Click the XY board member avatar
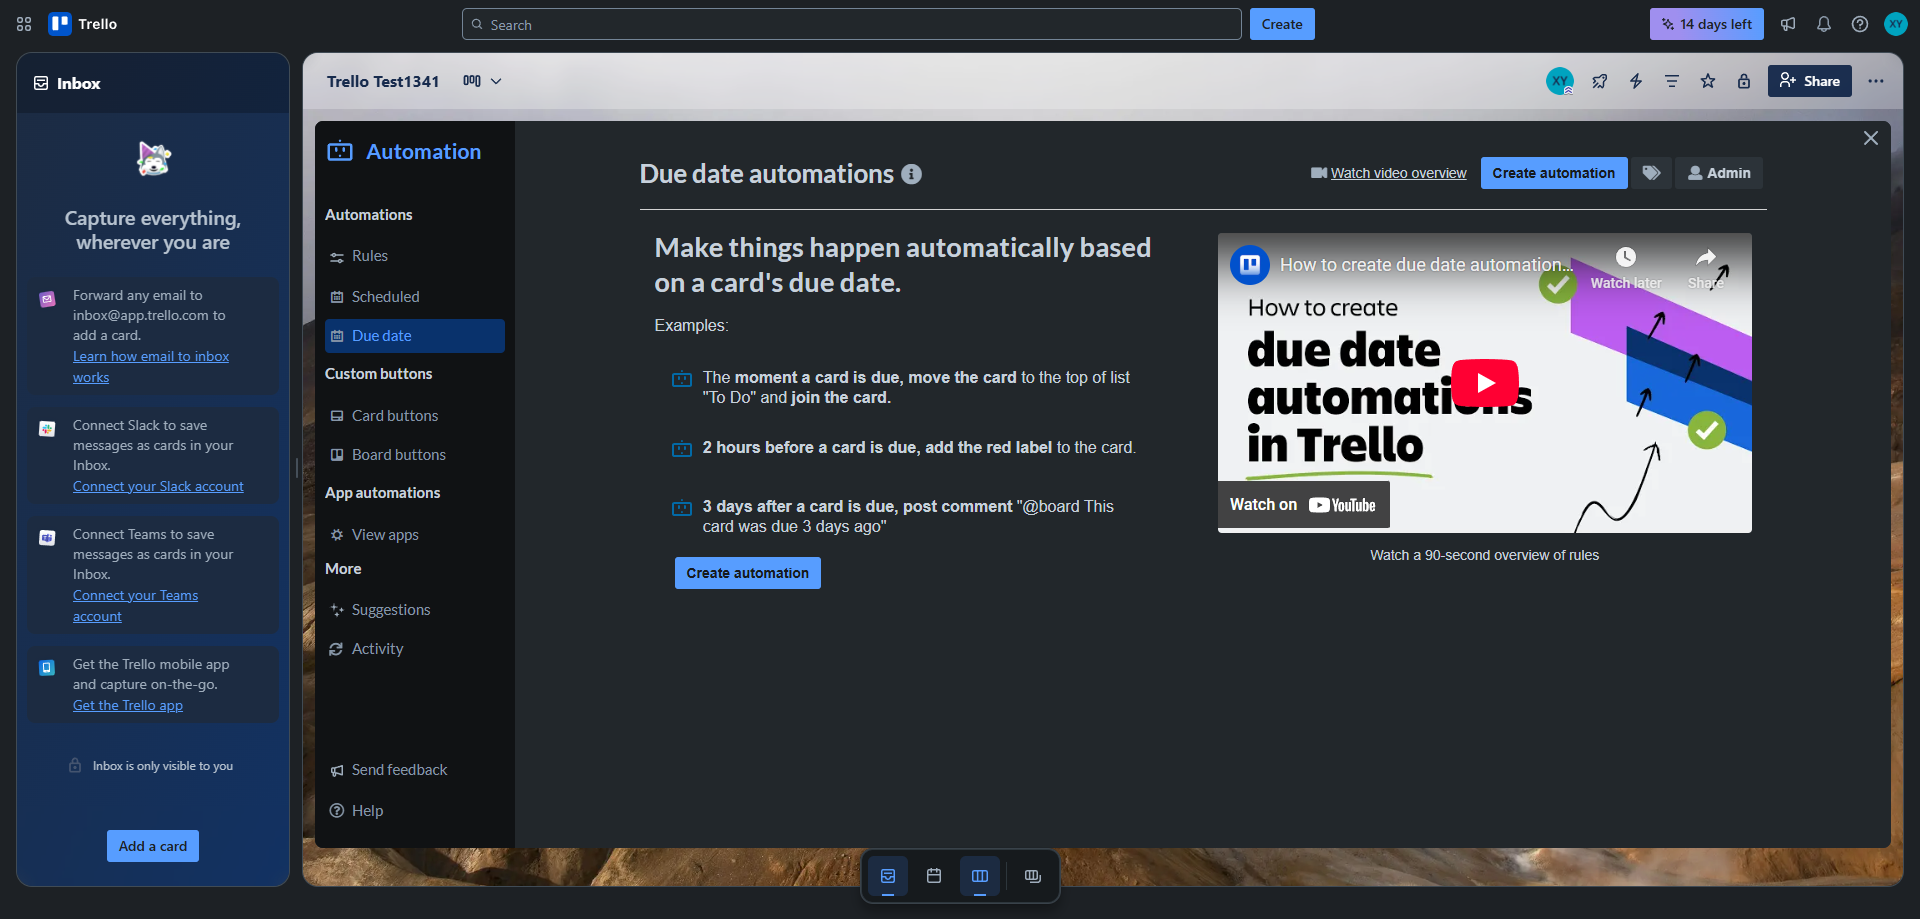The image size is (1920, 919). (1560, 81)
